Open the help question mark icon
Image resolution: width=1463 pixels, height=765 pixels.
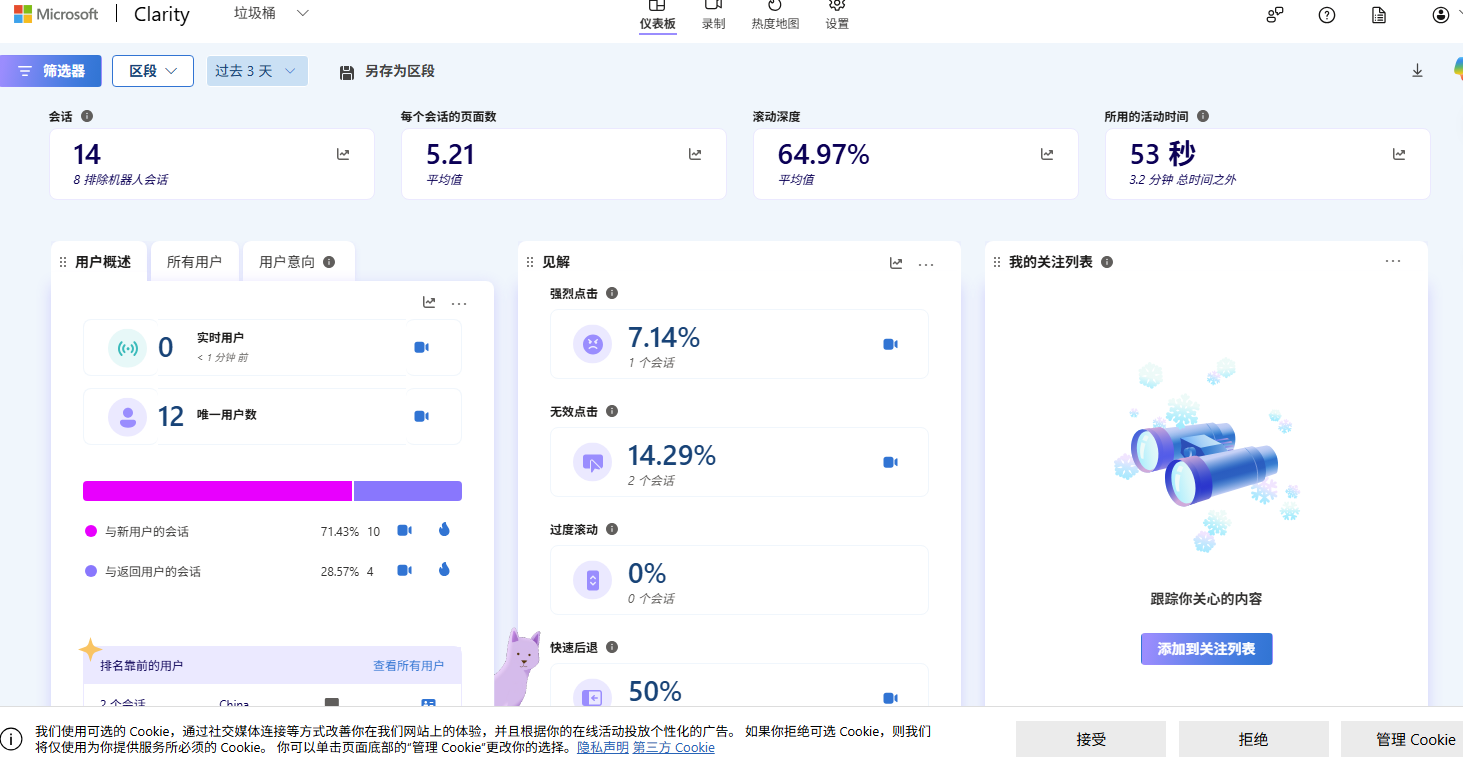1327,15
